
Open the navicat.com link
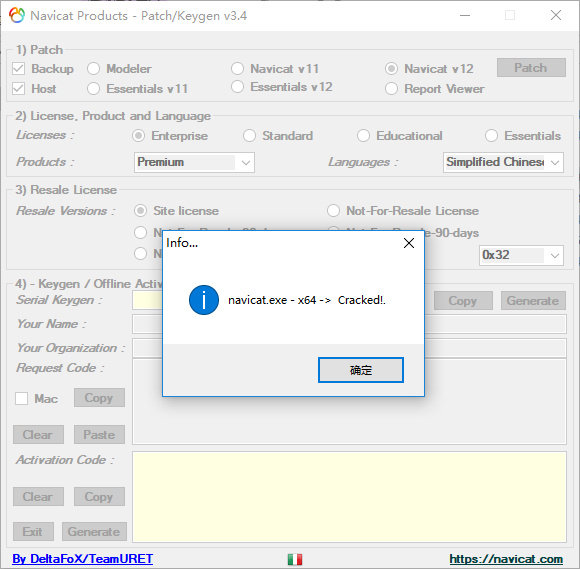[x=506, y=559]
